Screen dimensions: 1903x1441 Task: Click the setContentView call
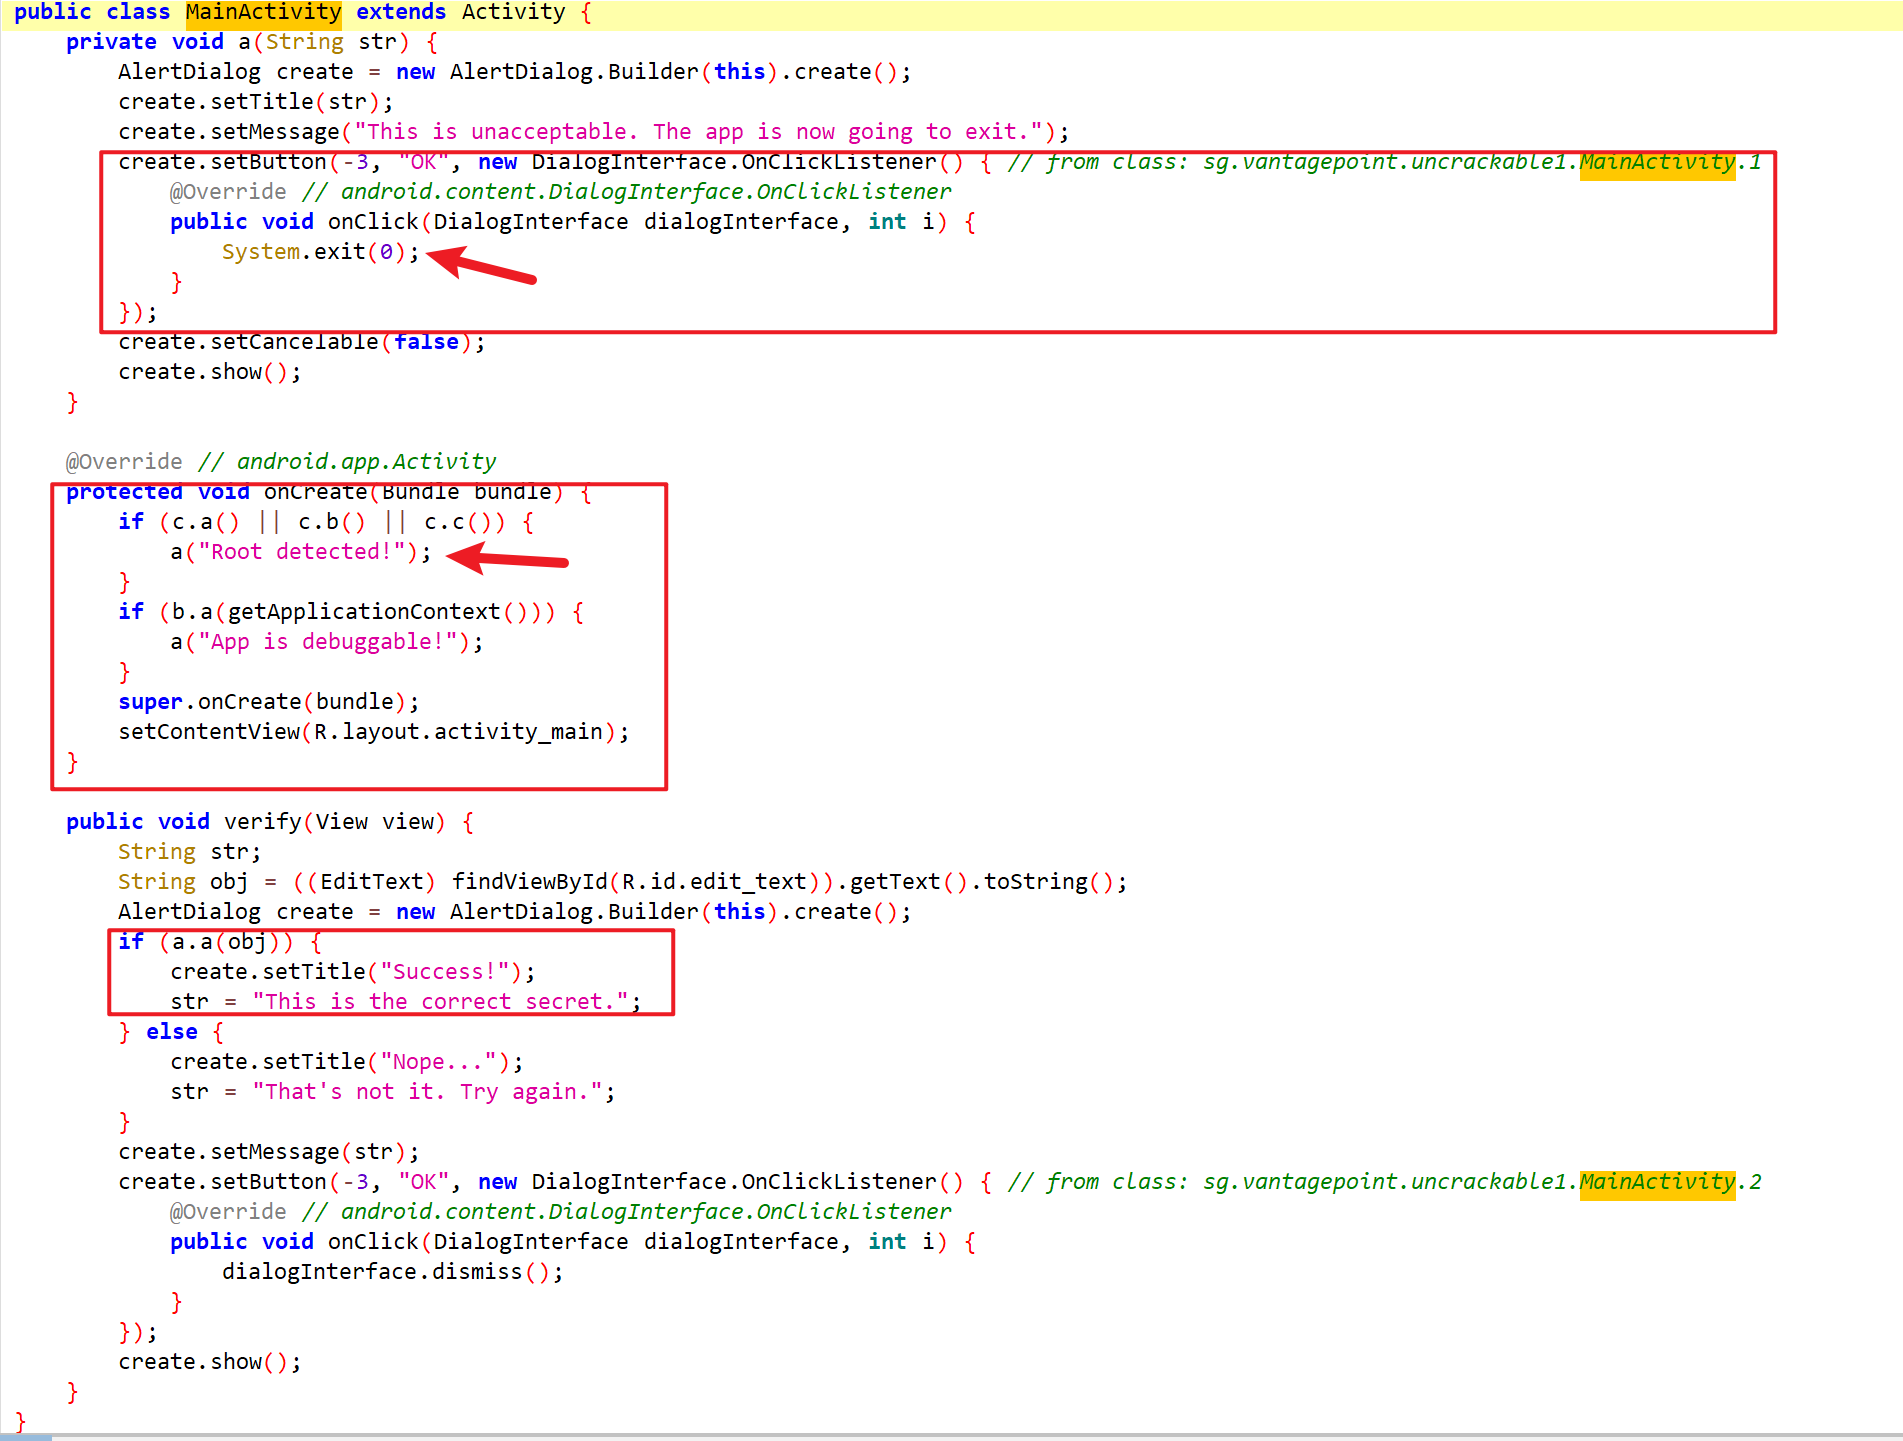click(x=208, y=732)
